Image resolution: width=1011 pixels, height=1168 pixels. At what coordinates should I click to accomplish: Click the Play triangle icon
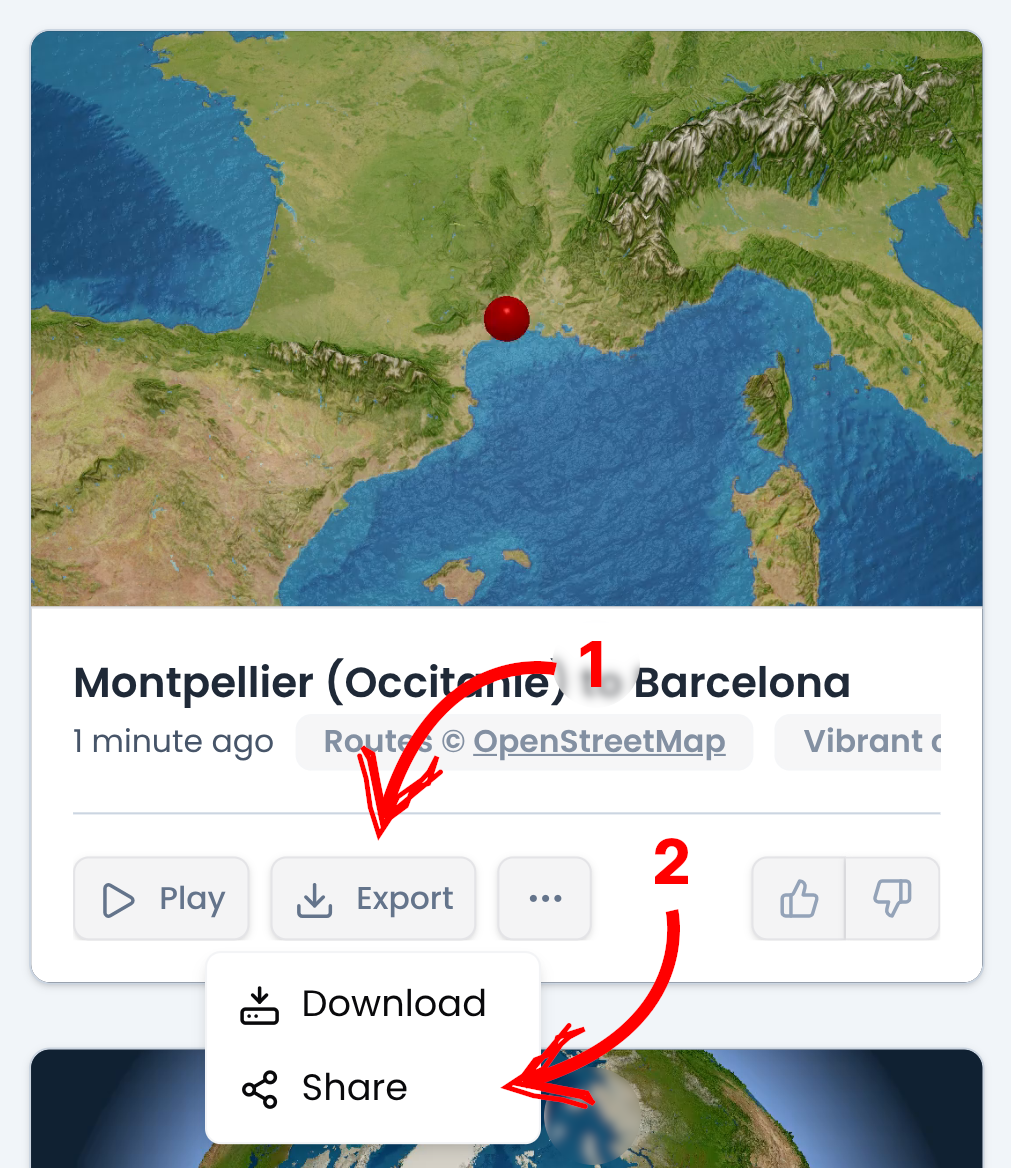pyautogui.click(x=118, y=900)
